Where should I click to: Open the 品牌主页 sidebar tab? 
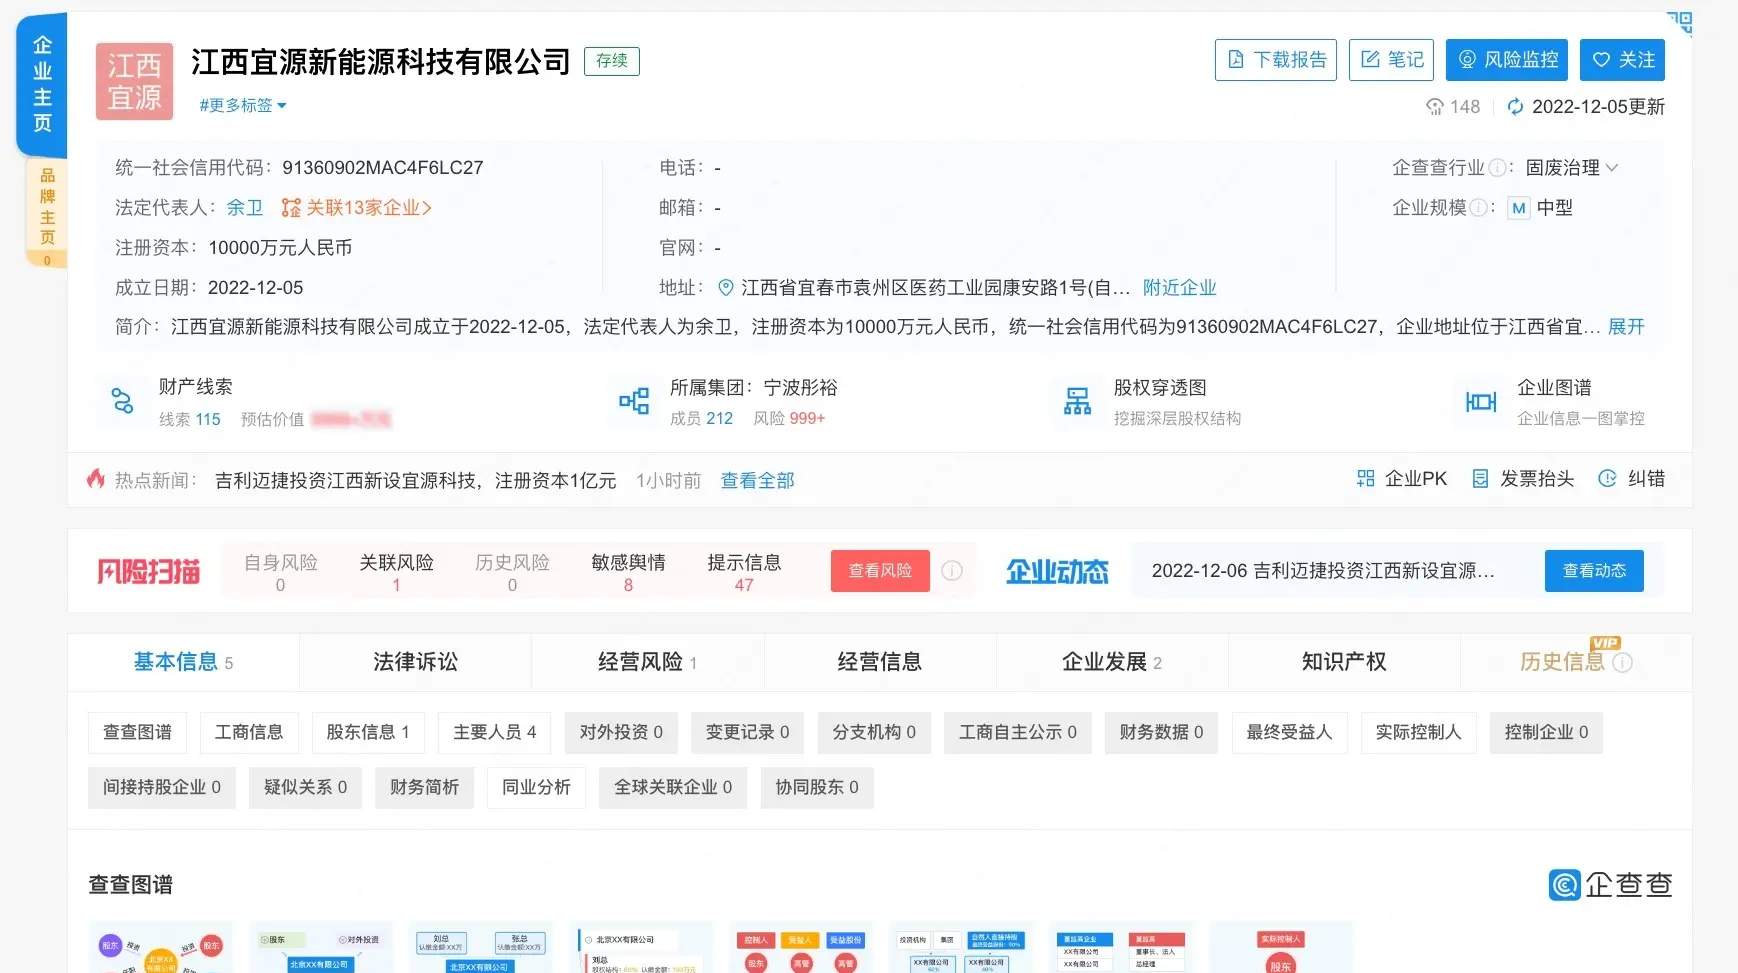[x=47, y=213]
